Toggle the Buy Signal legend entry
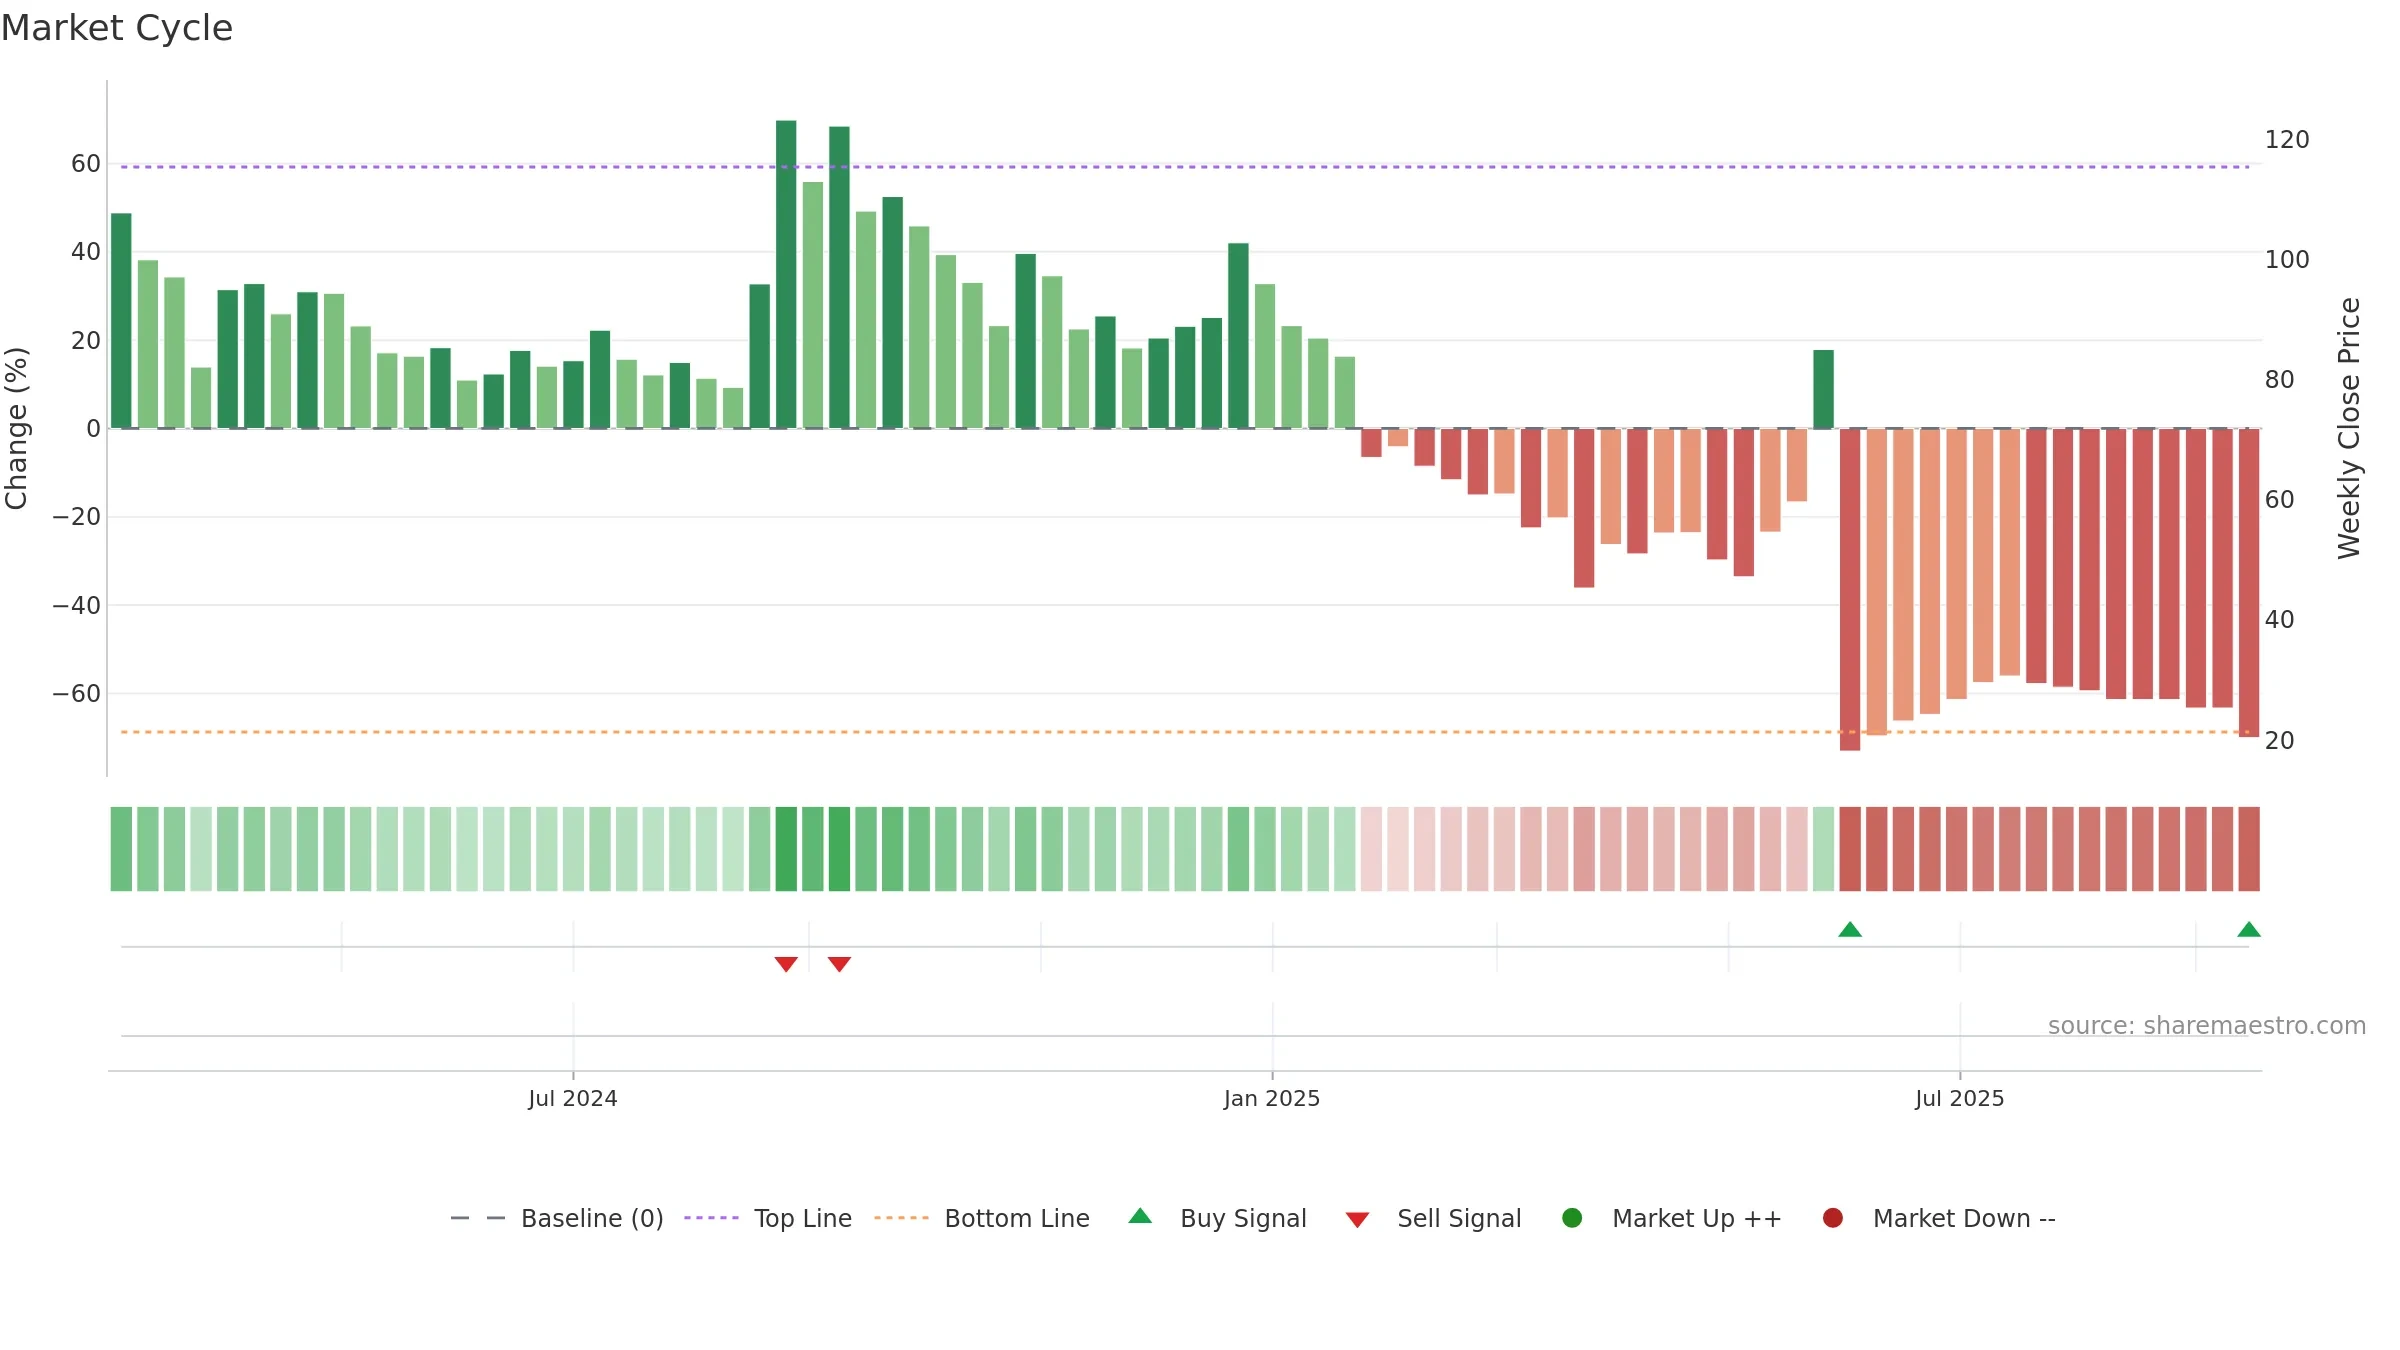The width and height of the screenshot is (2400, 1350). click(1217, 1218)
